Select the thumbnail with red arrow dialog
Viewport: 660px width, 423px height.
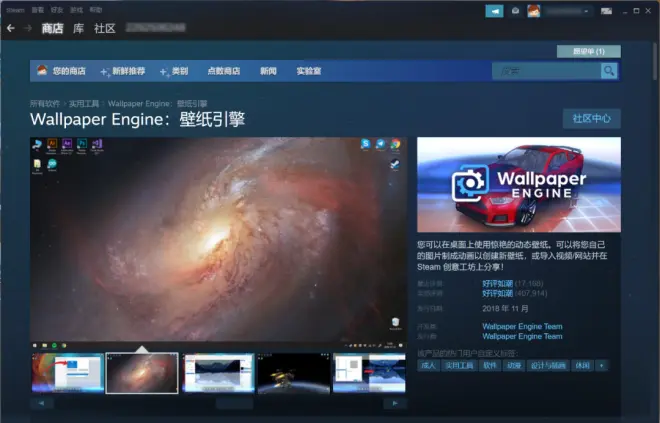68,373
